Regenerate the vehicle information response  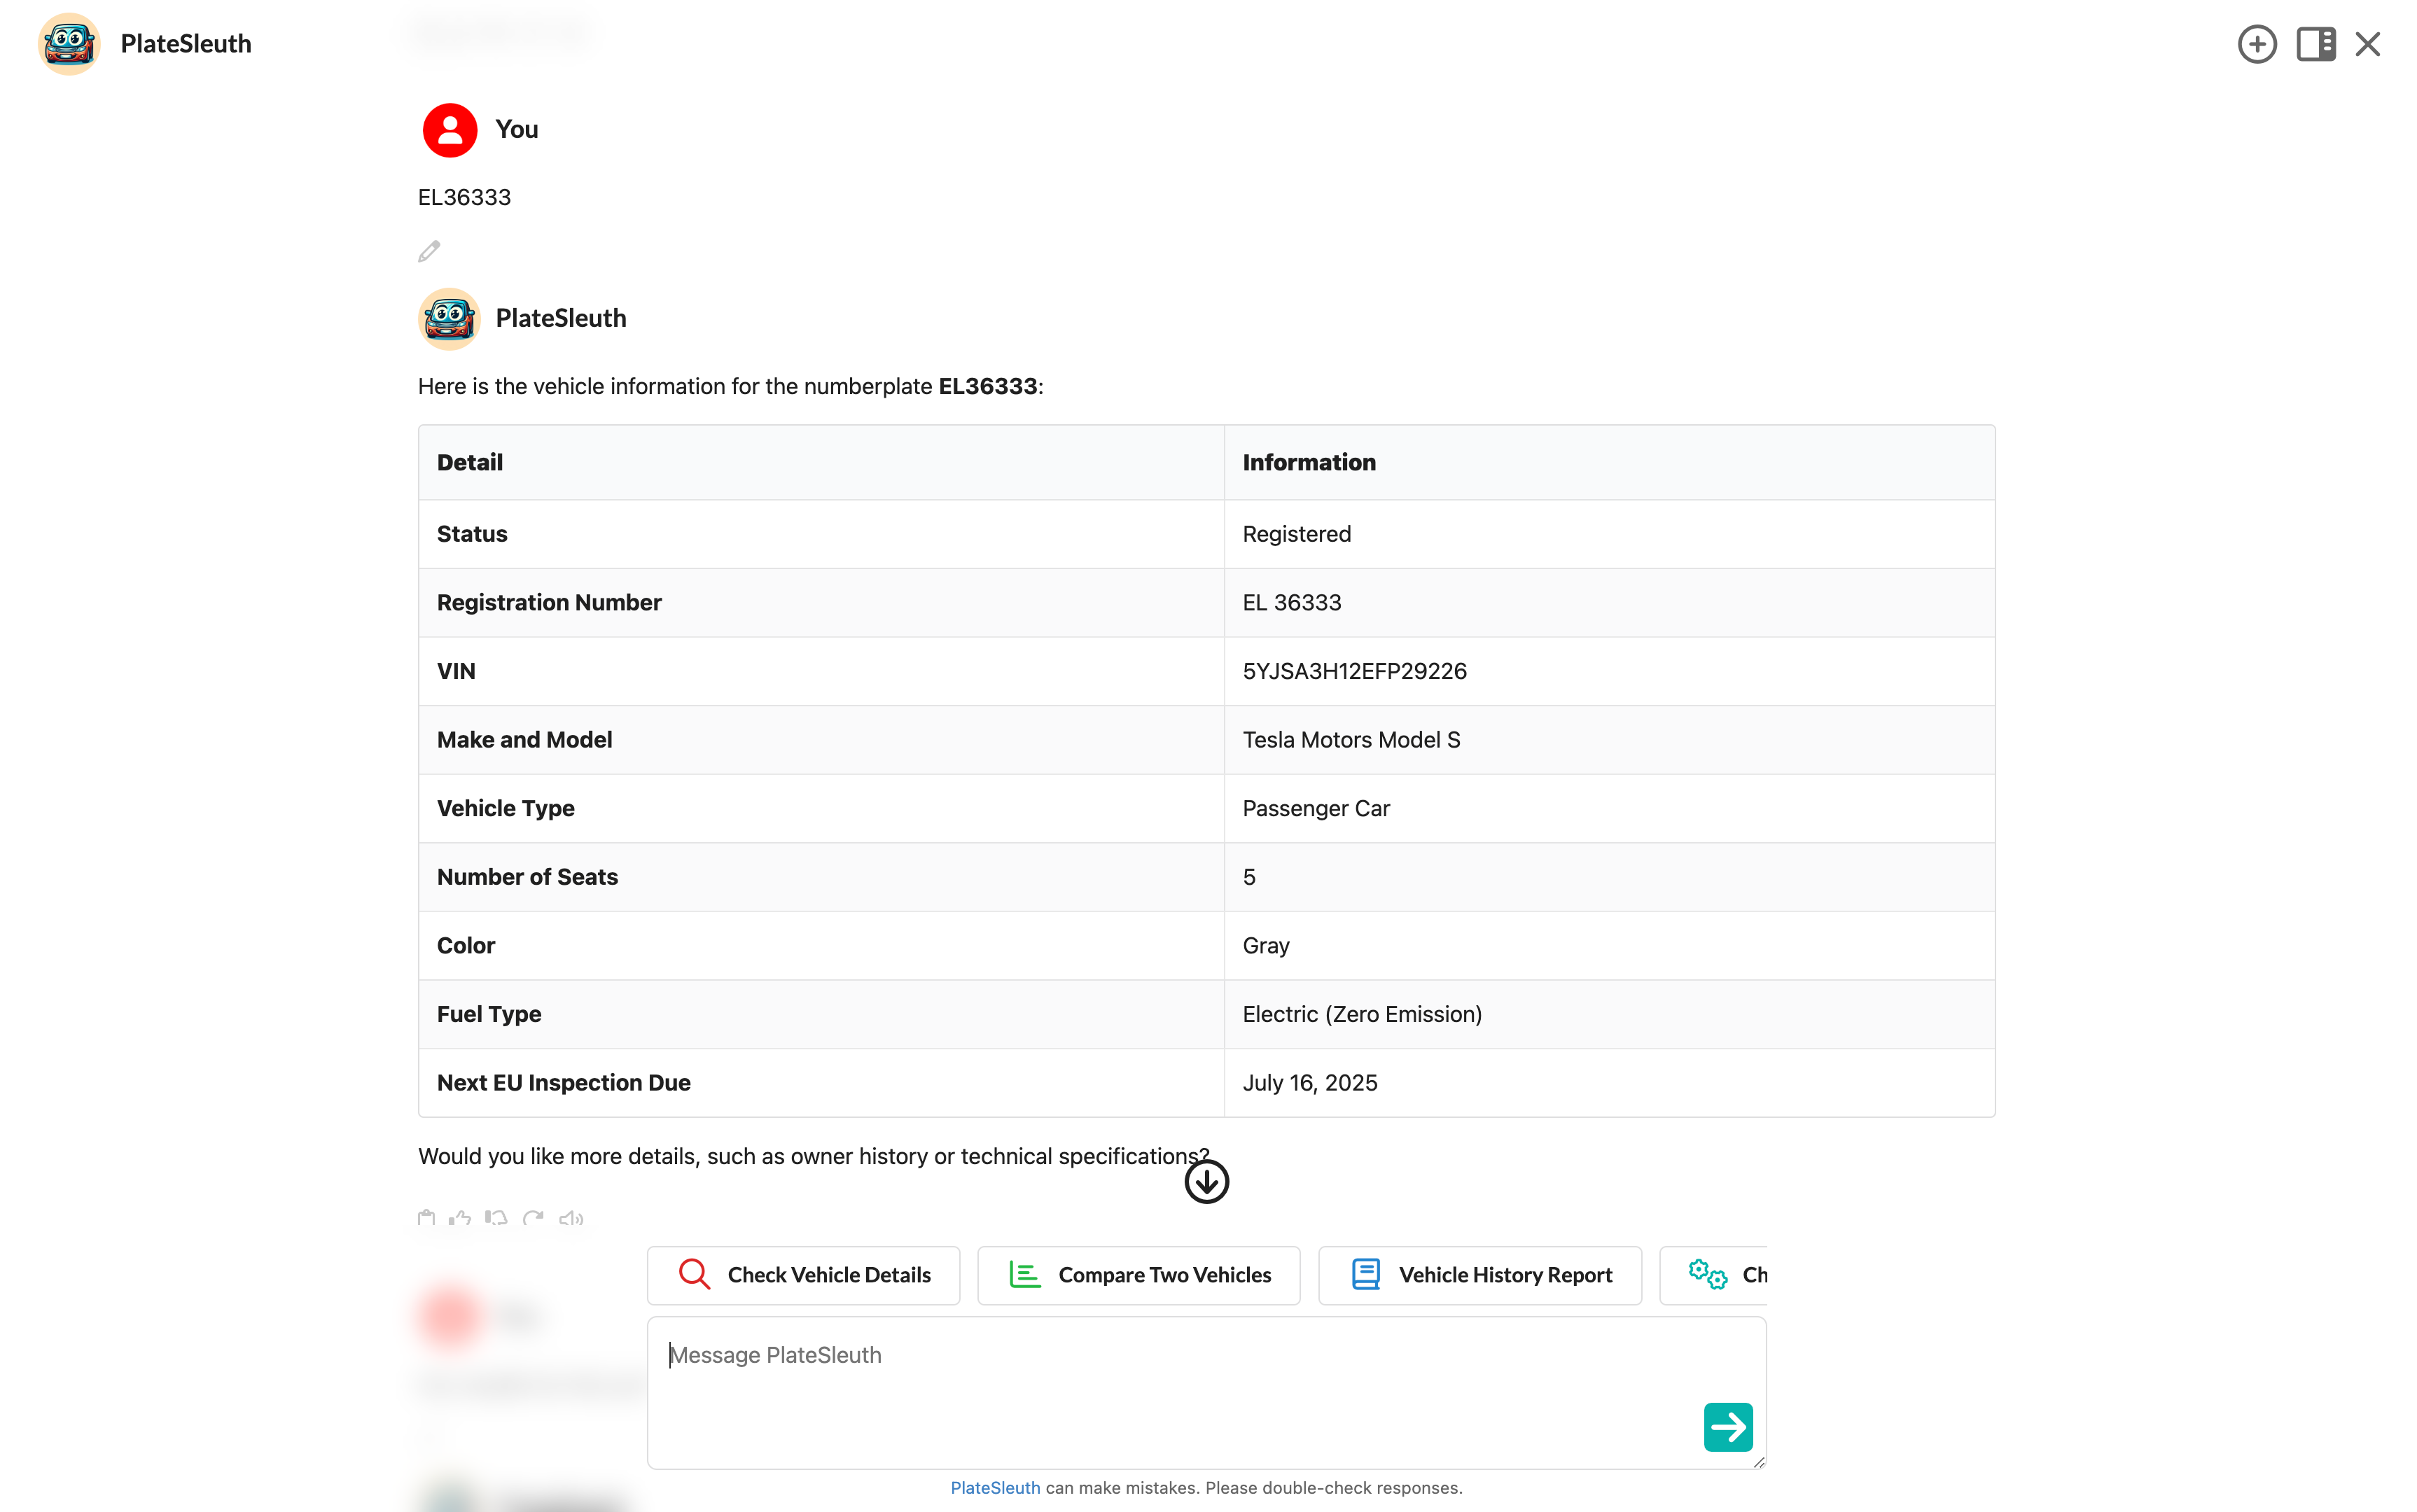coord(533,1218)
